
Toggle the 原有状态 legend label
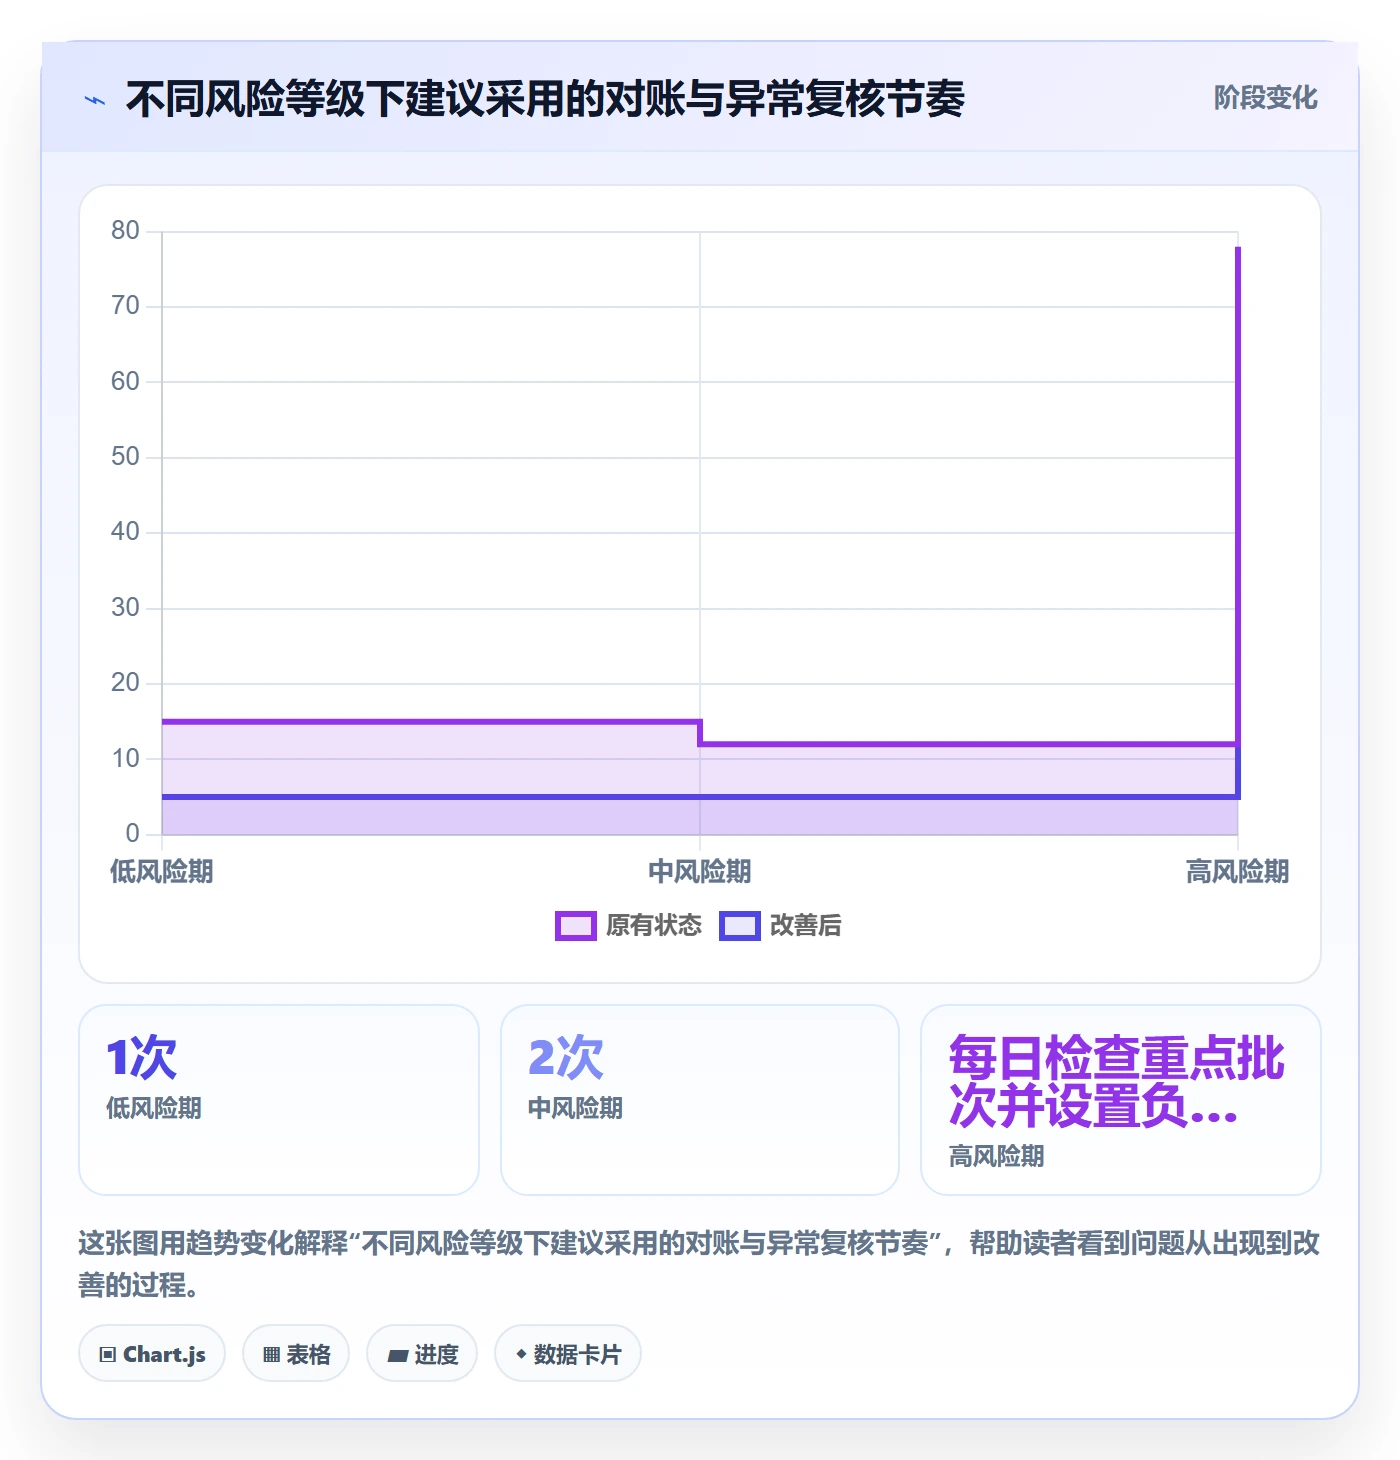coord(654,926)
